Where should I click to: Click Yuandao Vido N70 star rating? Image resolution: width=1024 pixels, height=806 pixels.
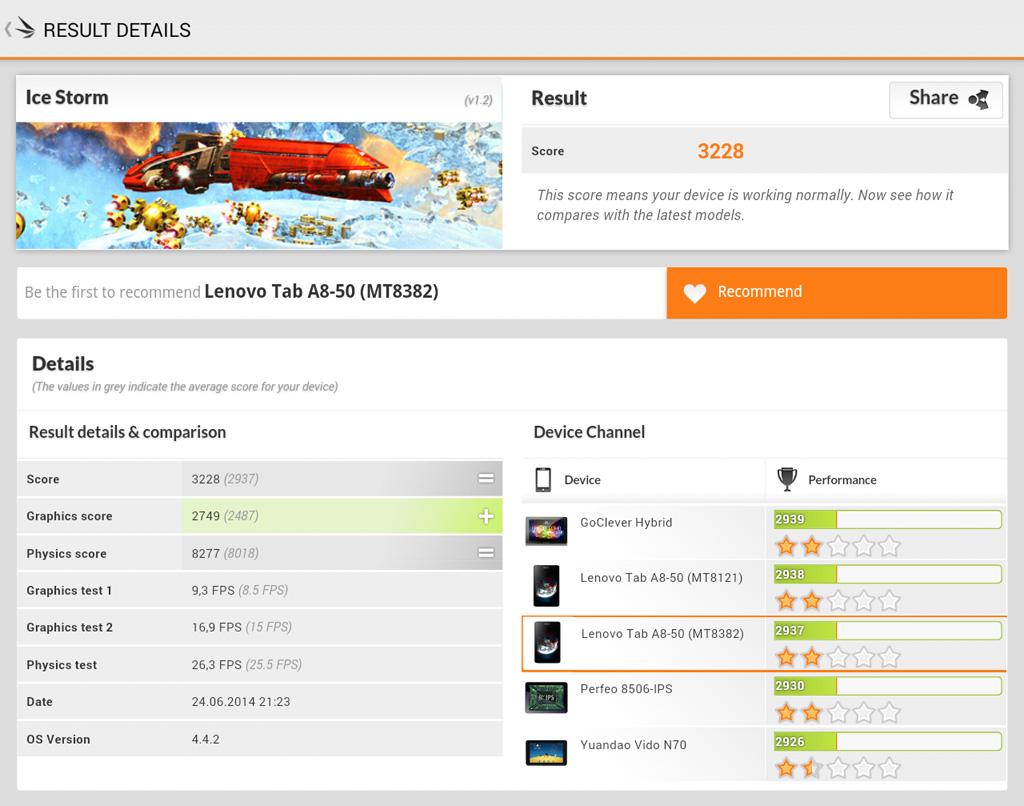[838, 768]
